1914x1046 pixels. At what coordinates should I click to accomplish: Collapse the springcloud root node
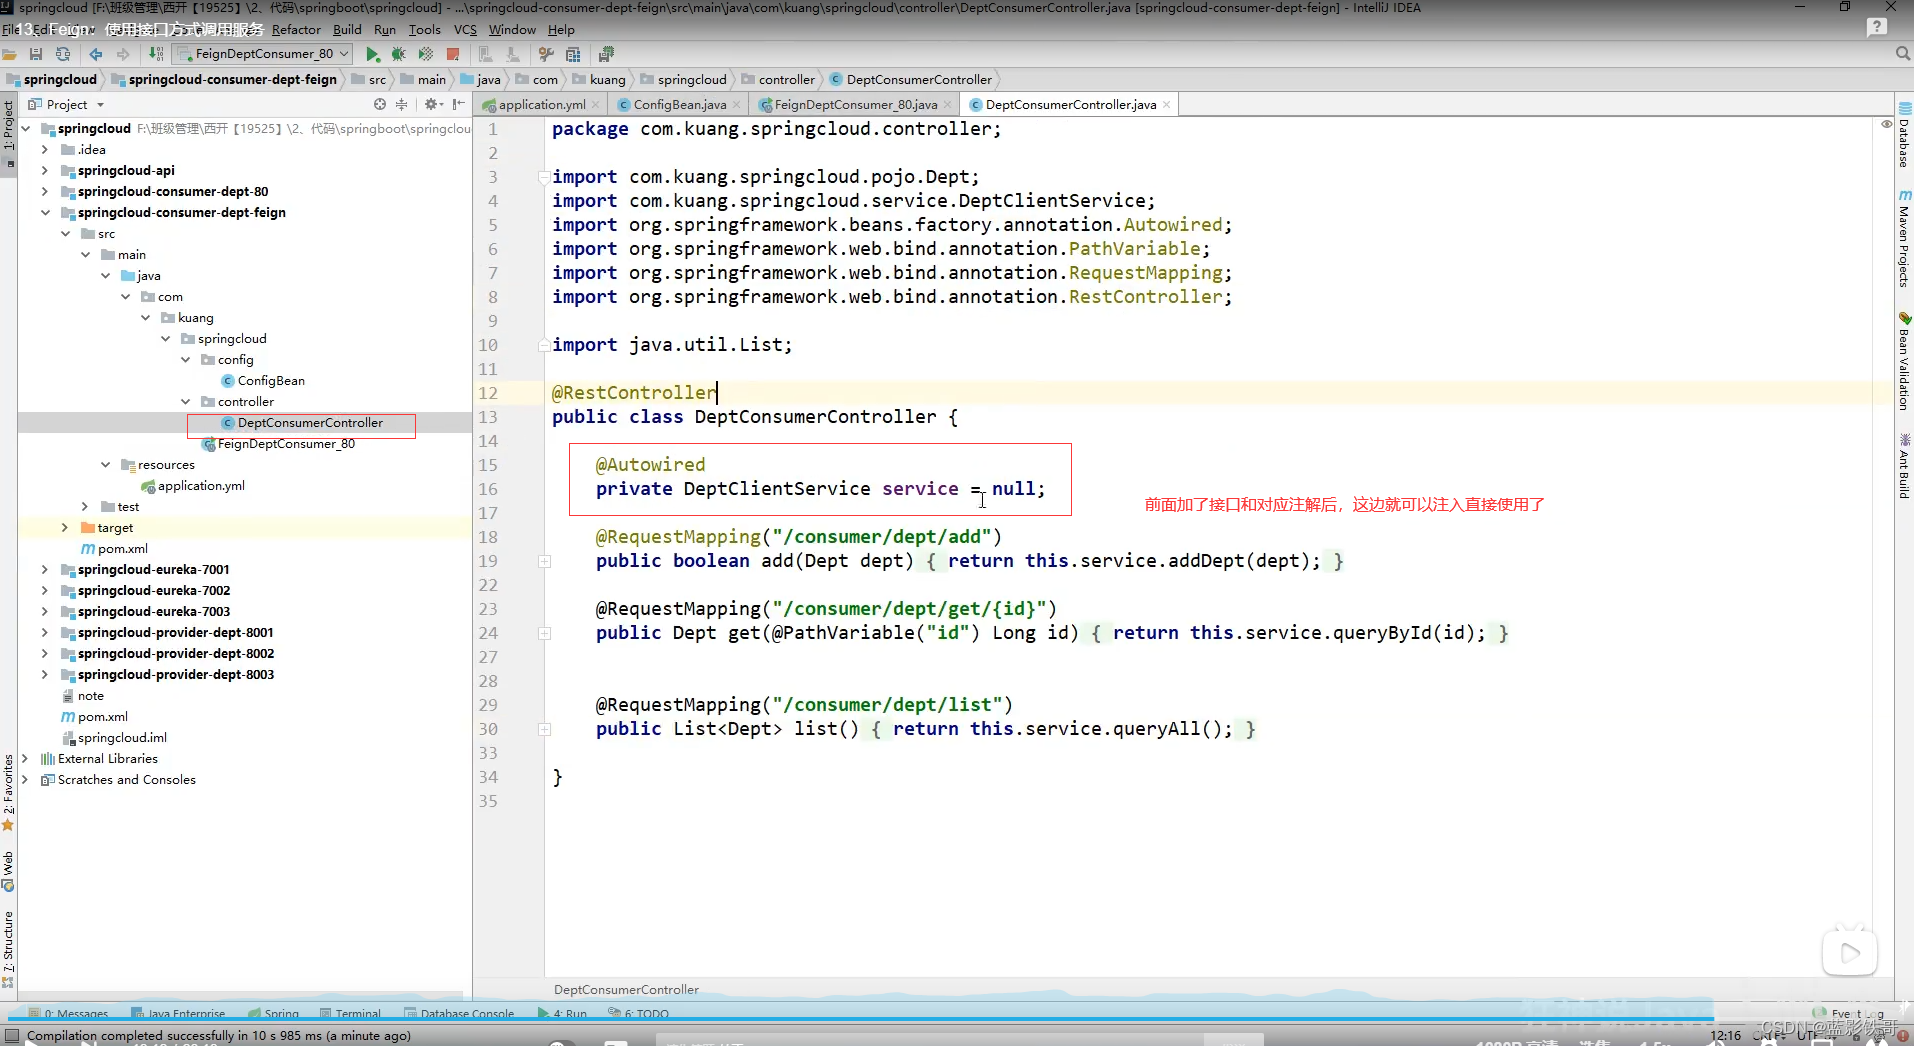pyautogui.click(x=26, y=128)
